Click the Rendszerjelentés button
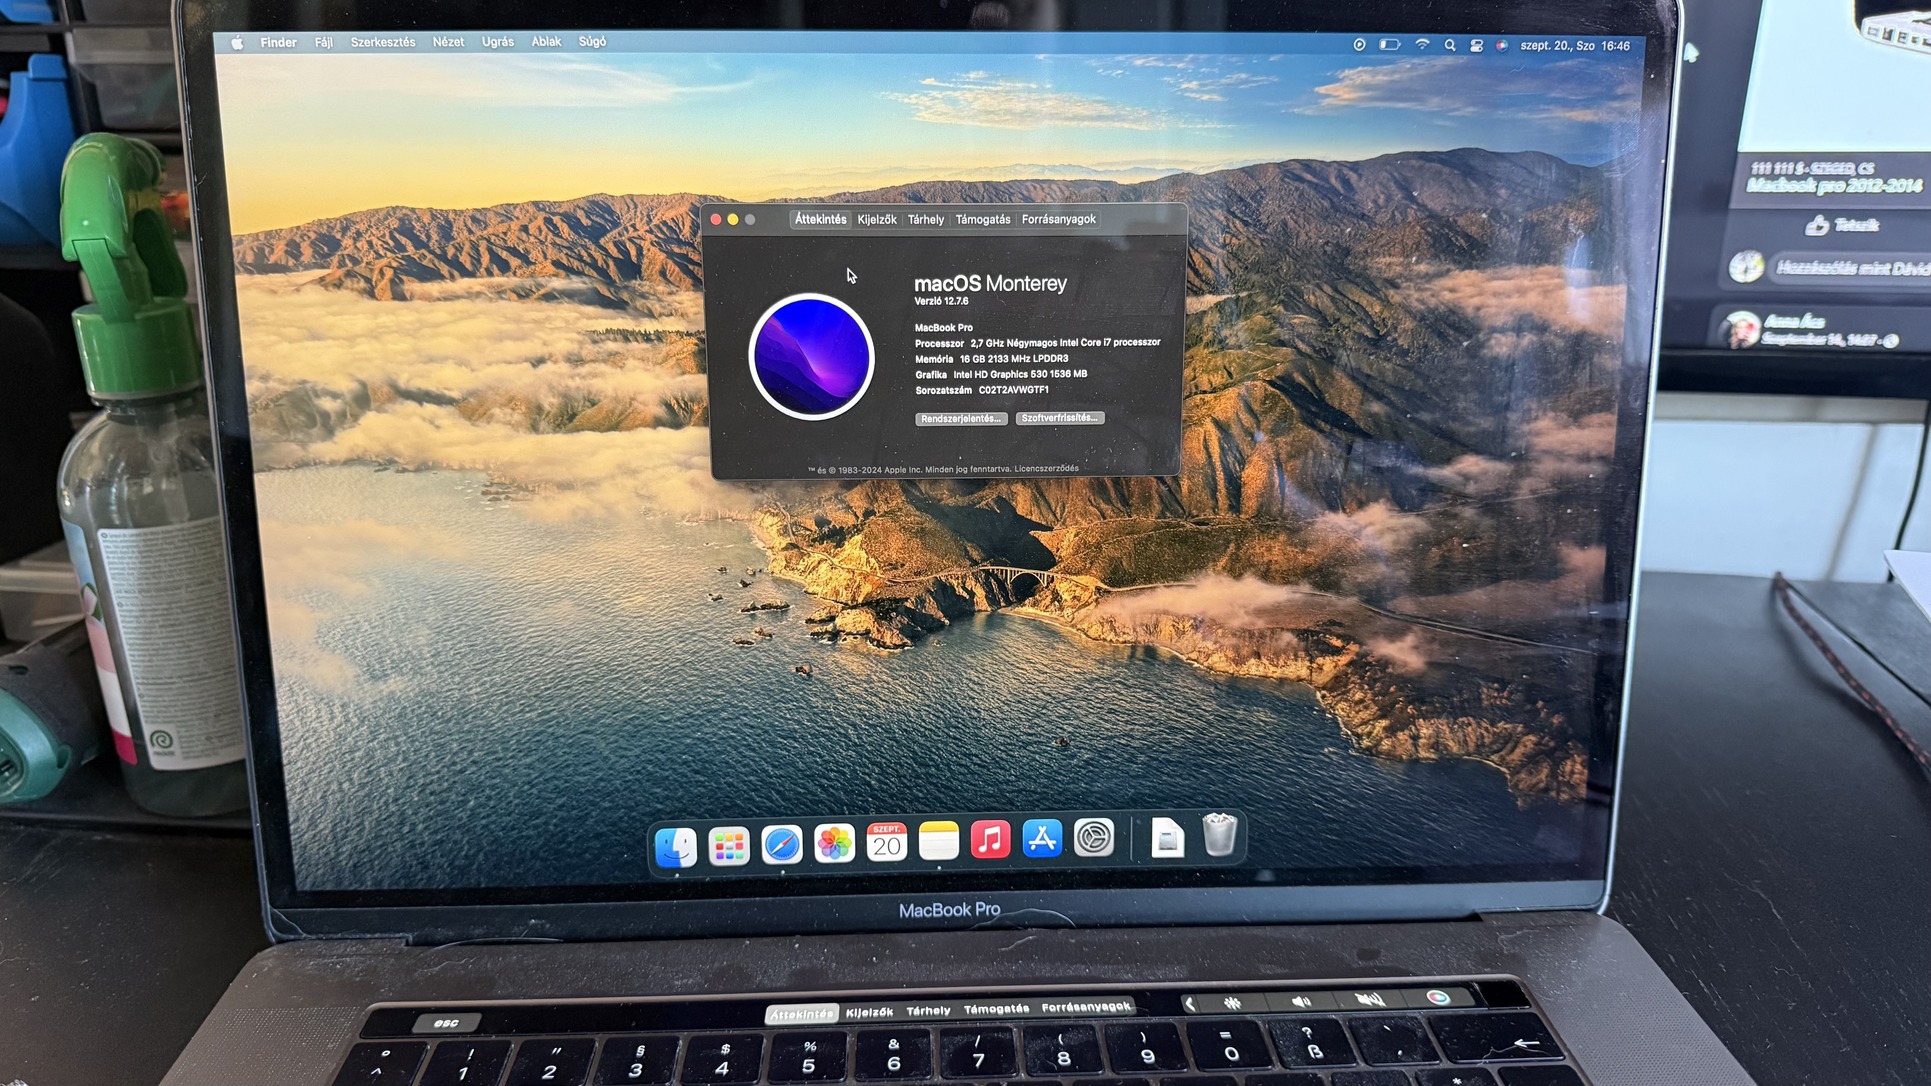The image size is (1931, 1086). (x=960, y=419)
